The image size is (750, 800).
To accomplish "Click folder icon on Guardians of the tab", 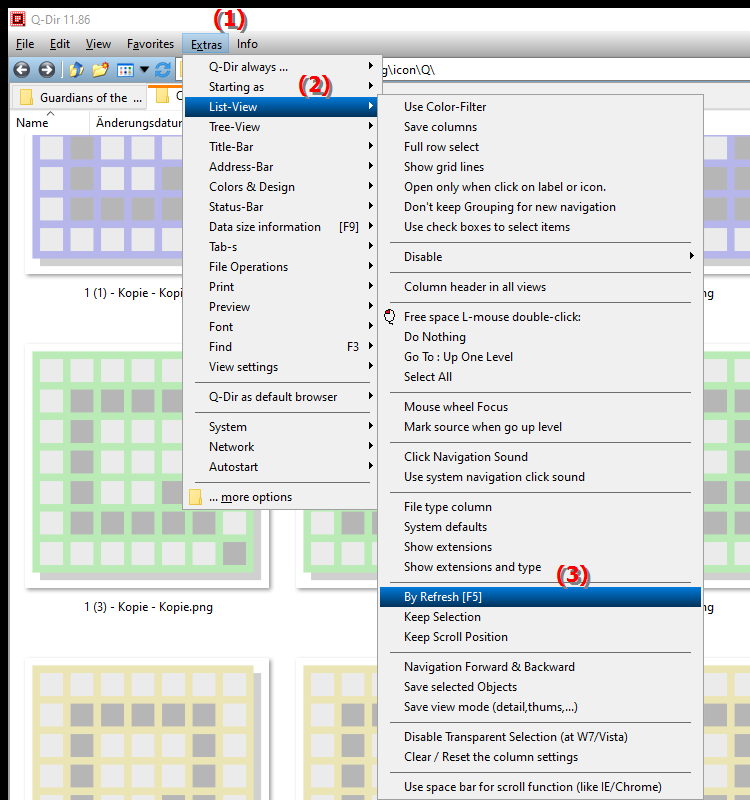I will point(26,97).
